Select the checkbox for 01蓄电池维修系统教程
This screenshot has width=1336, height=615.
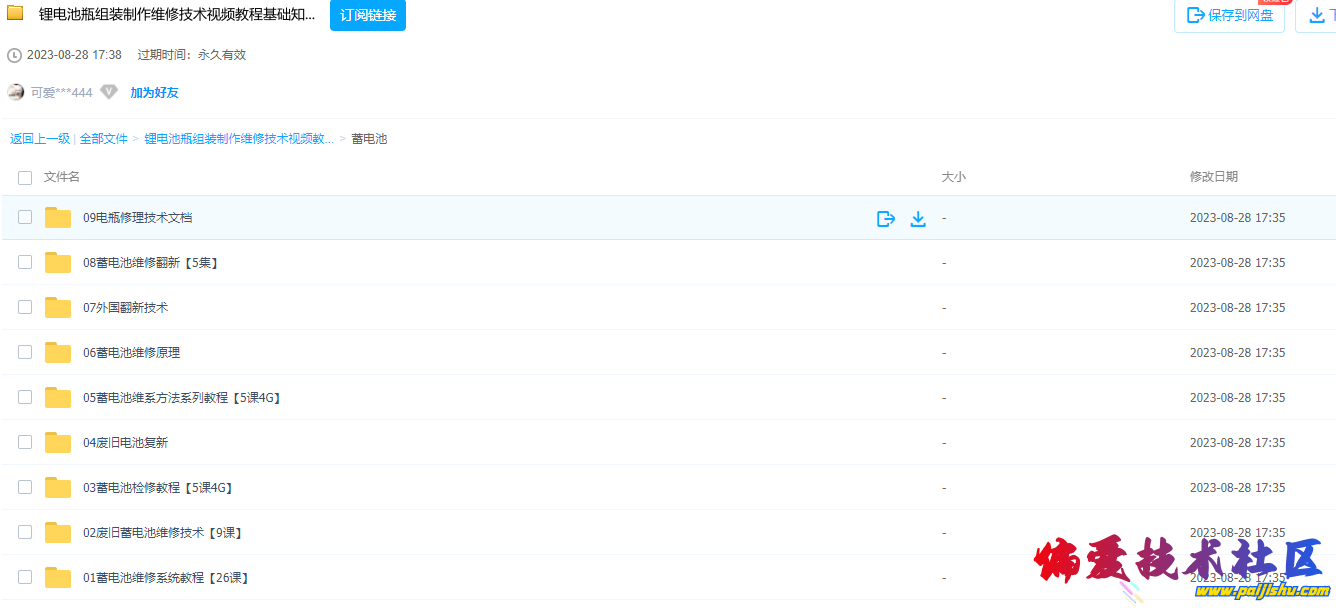tap(25, 577)
